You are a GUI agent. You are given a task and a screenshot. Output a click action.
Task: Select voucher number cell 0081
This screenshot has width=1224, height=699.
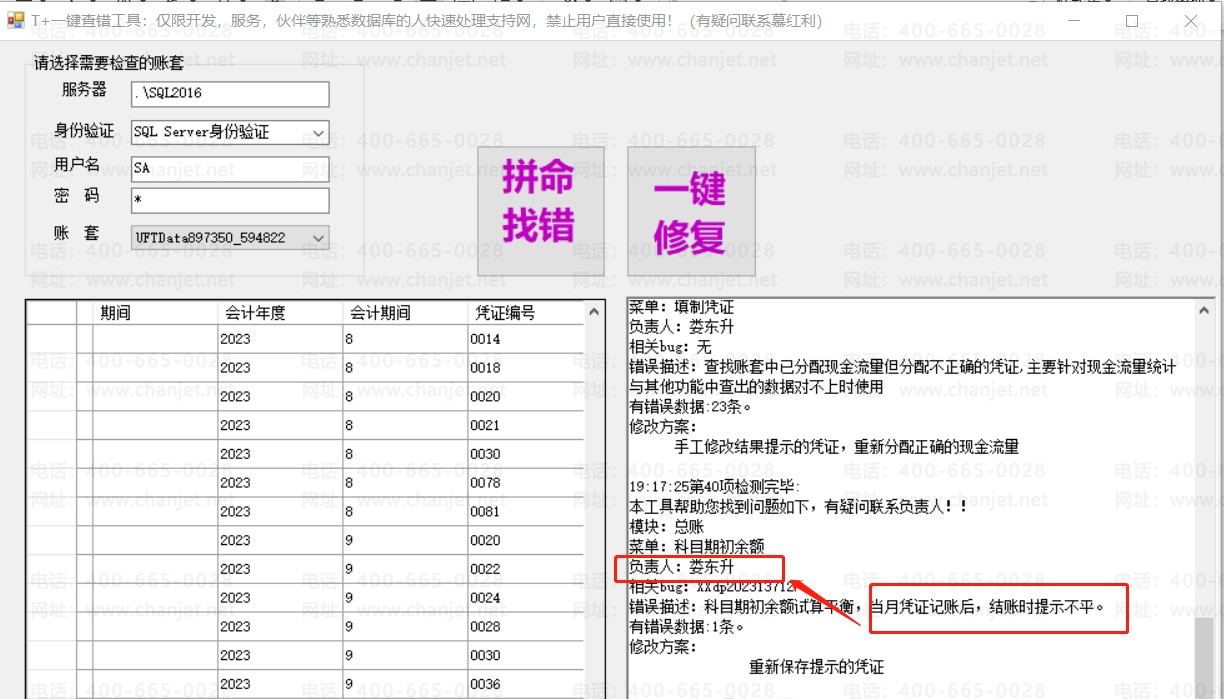[525, 511]
